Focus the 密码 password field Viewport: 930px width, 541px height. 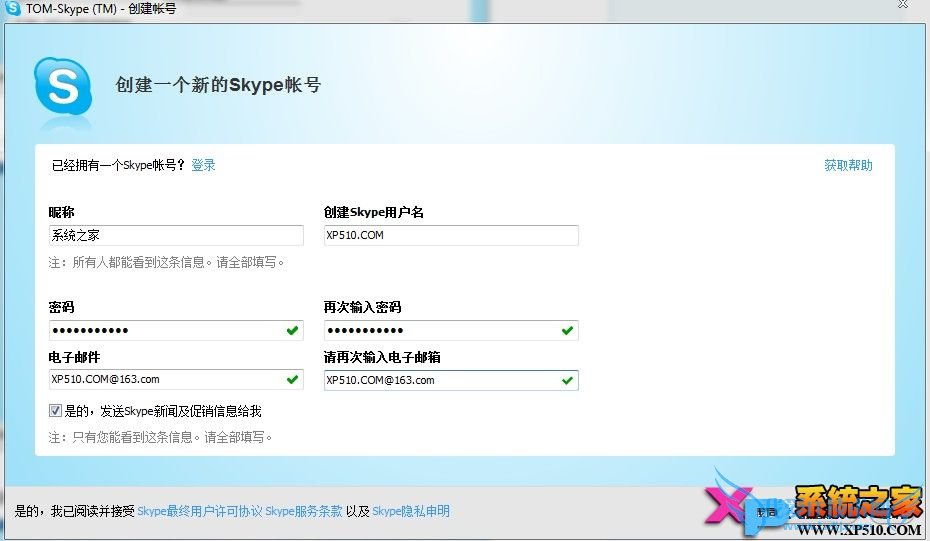click(x=176, y=330)
